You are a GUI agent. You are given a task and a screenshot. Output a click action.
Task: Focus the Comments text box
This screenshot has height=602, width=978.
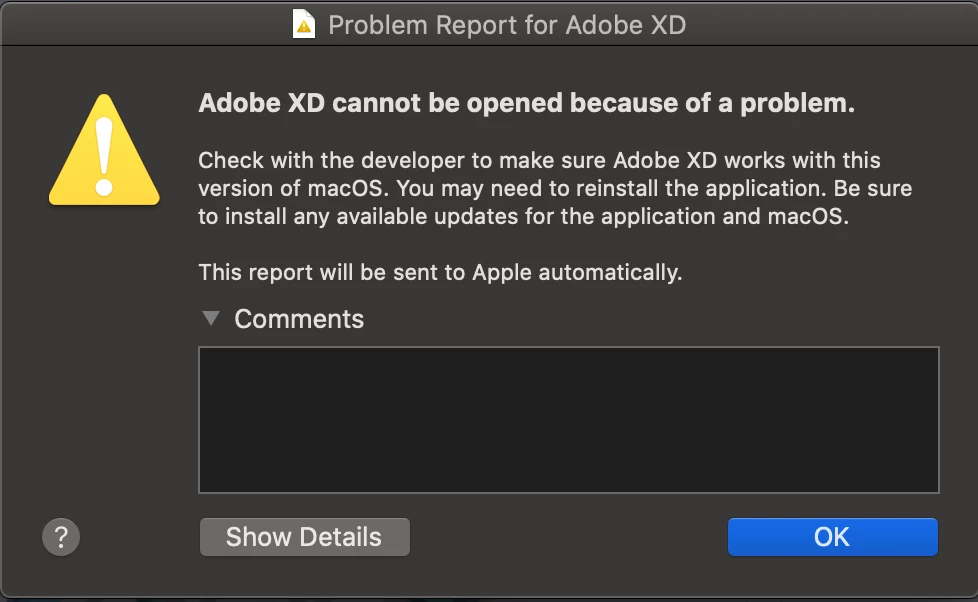click(x=568, y=420)
